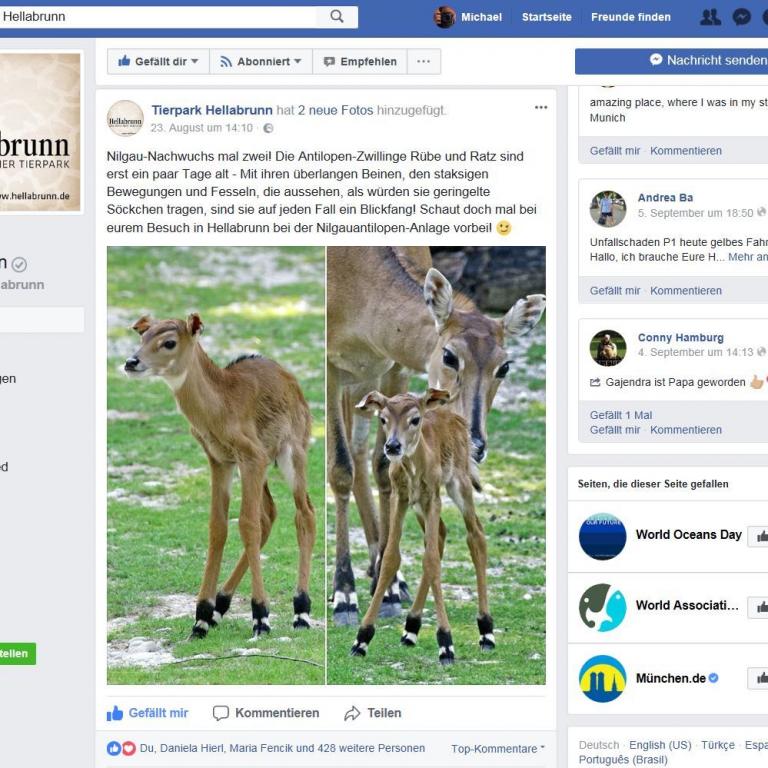The height and width of the screenshot is (768, 768).
Task: Open Messenger icon in top bar
Action: tap(741, 17)
